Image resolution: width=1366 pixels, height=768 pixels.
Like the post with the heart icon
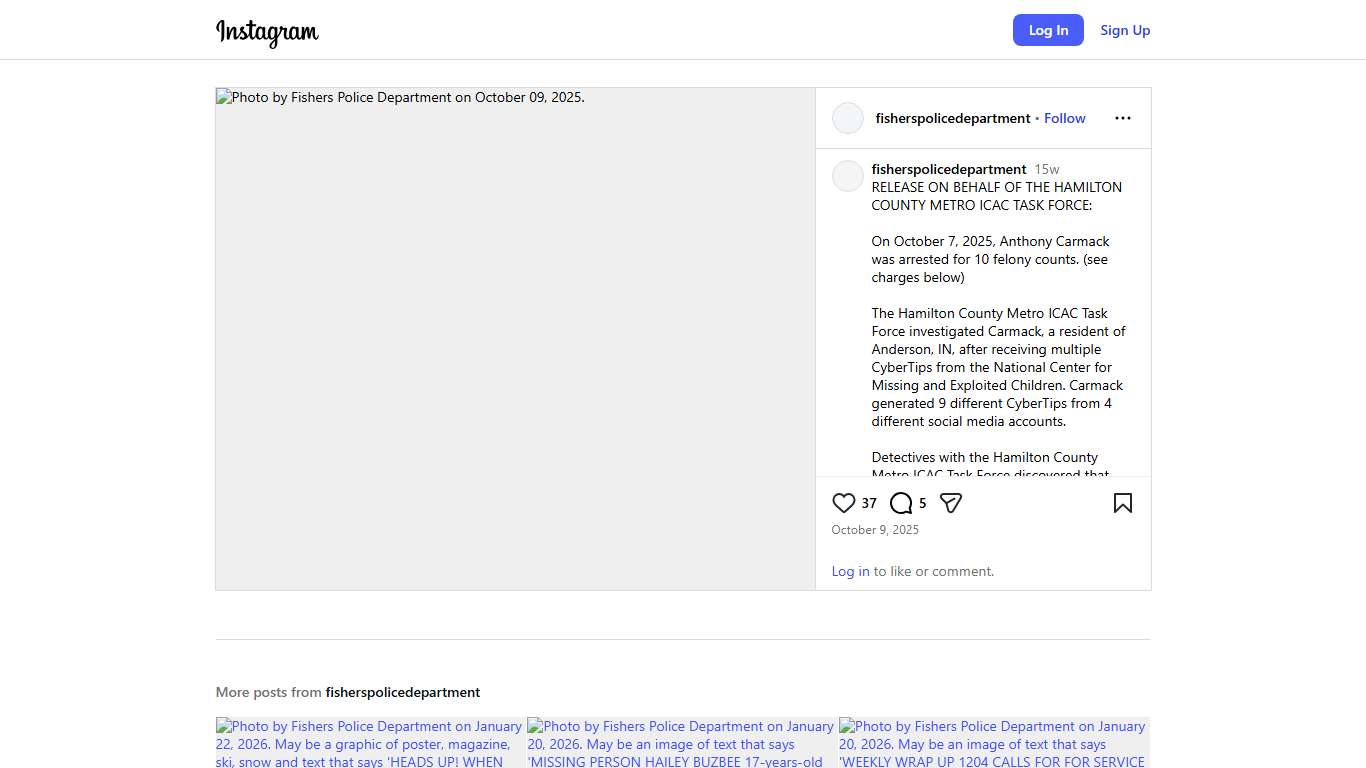[844, 503]
